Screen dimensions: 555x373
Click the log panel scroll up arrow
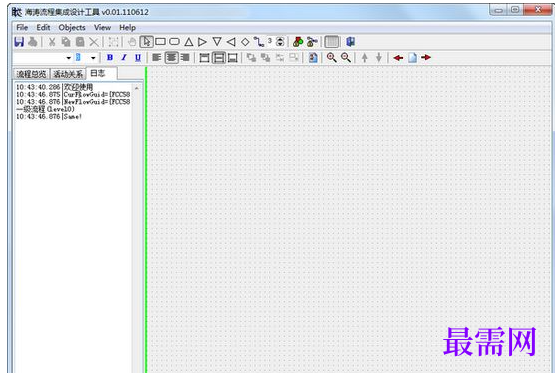(137, 87)
